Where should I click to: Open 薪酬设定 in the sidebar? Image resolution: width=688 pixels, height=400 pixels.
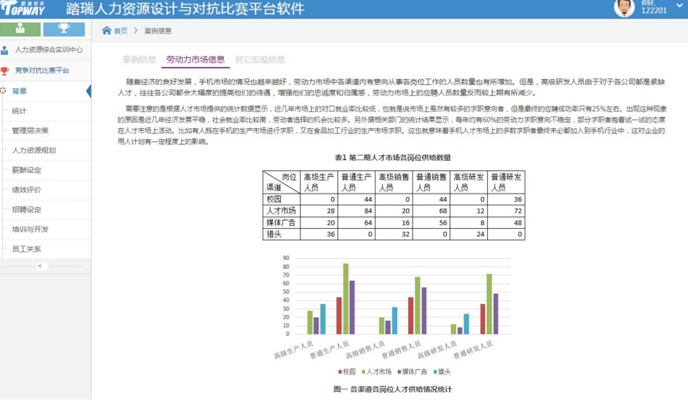click(27, 170)
